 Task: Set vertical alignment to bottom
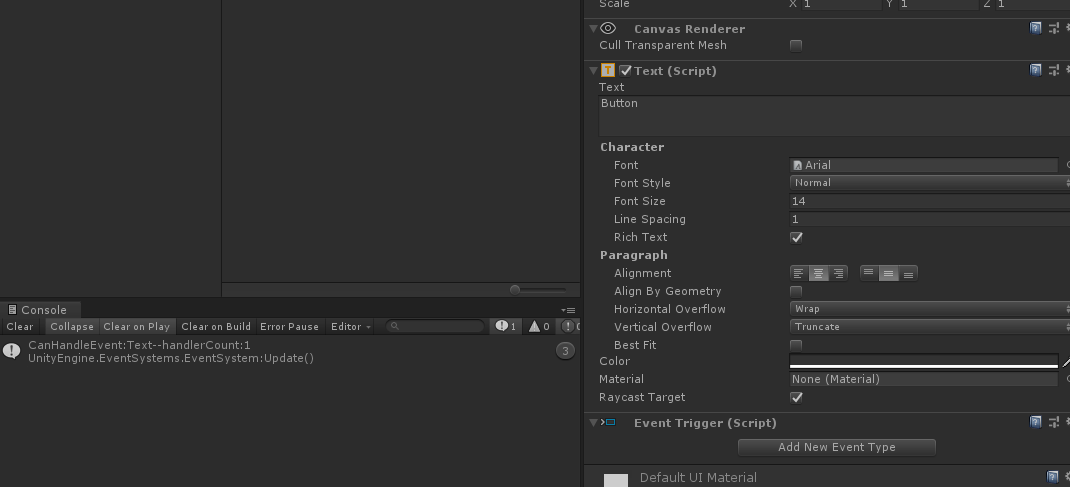point(908,274)
